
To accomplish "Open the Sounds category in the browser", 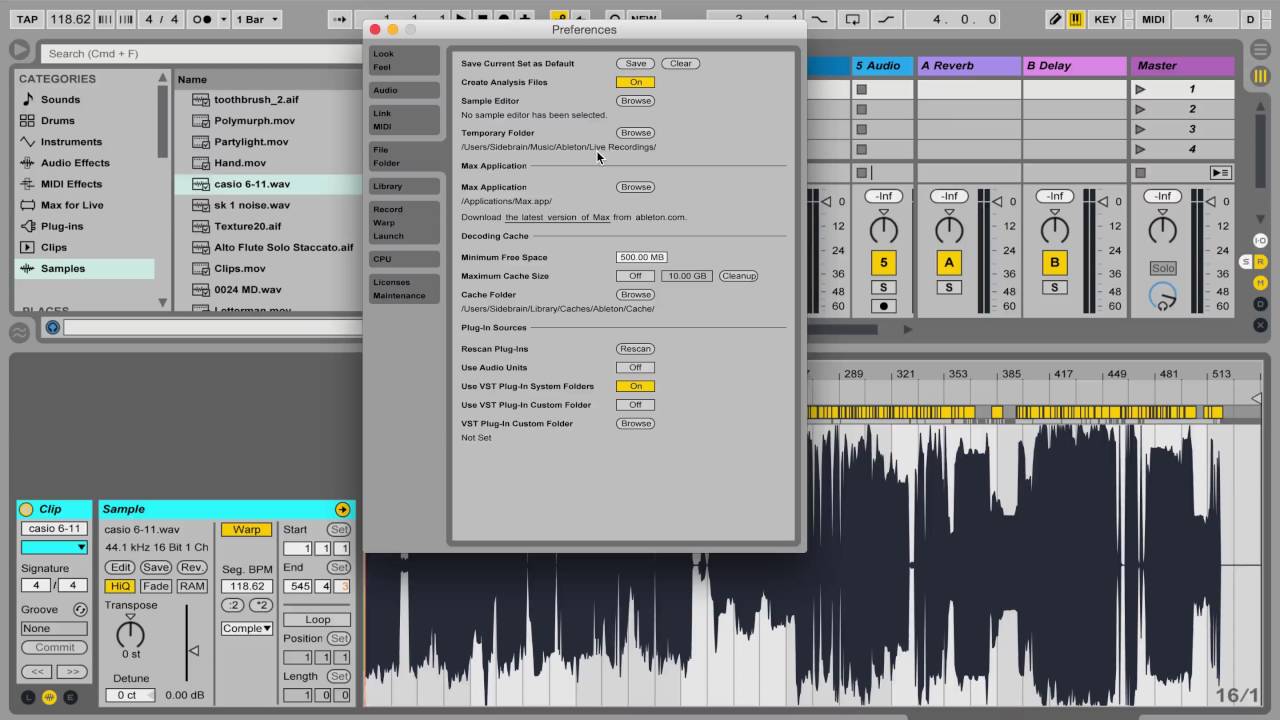I will 60,99.
